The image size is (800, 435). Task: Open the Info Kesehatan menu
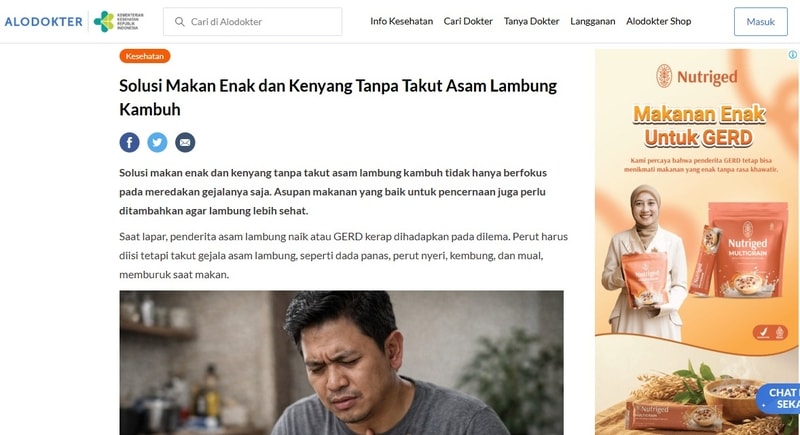click(402, 21)
